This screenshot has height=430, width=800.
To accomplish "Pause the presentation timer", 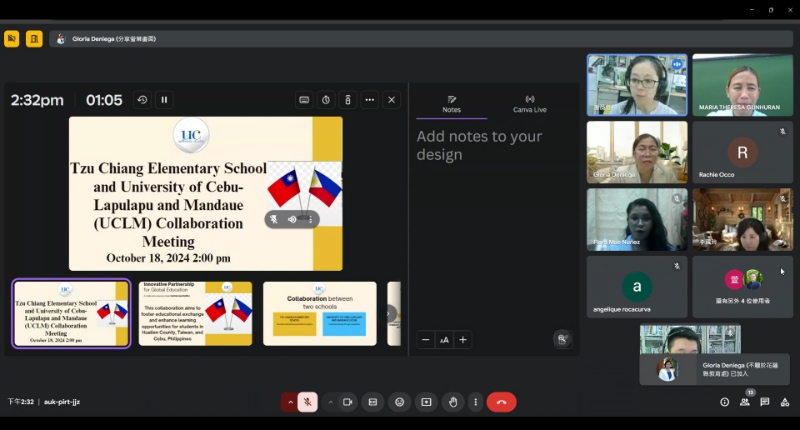I will [x=165, y=100].
